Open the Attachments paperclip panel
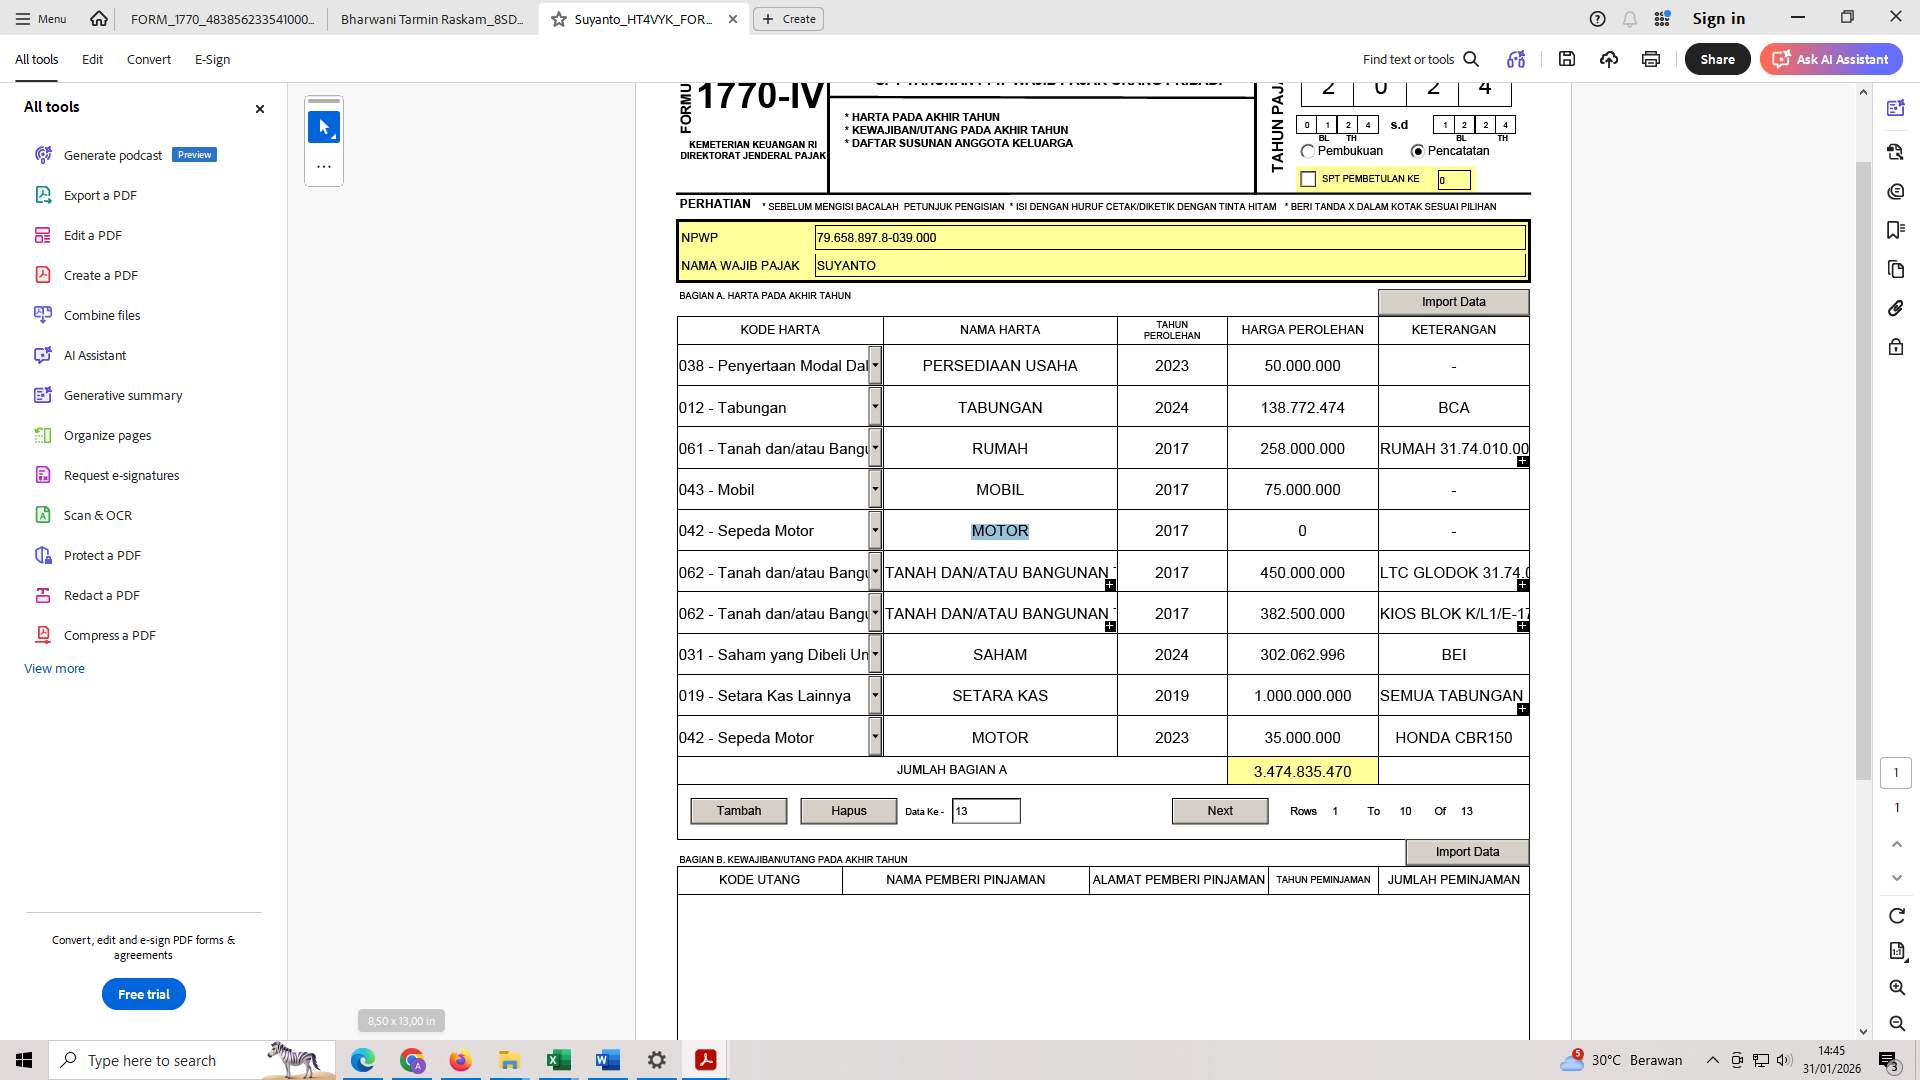This screenshot has width=1920, height=1080. point(1896,308)
